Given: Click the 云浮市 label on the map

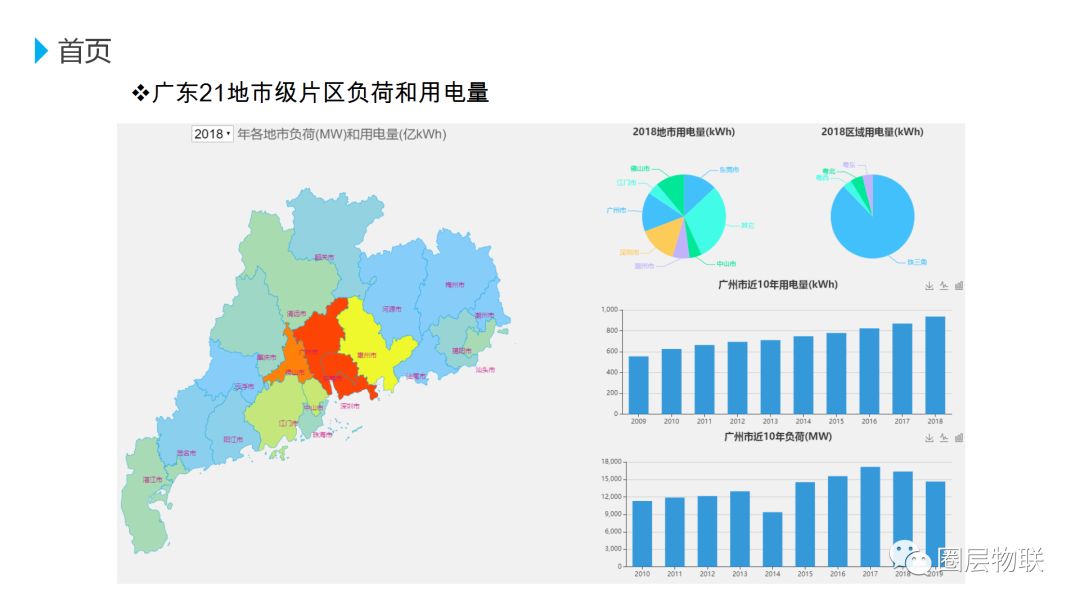Looking at the screenshot, I should (244, 386).
